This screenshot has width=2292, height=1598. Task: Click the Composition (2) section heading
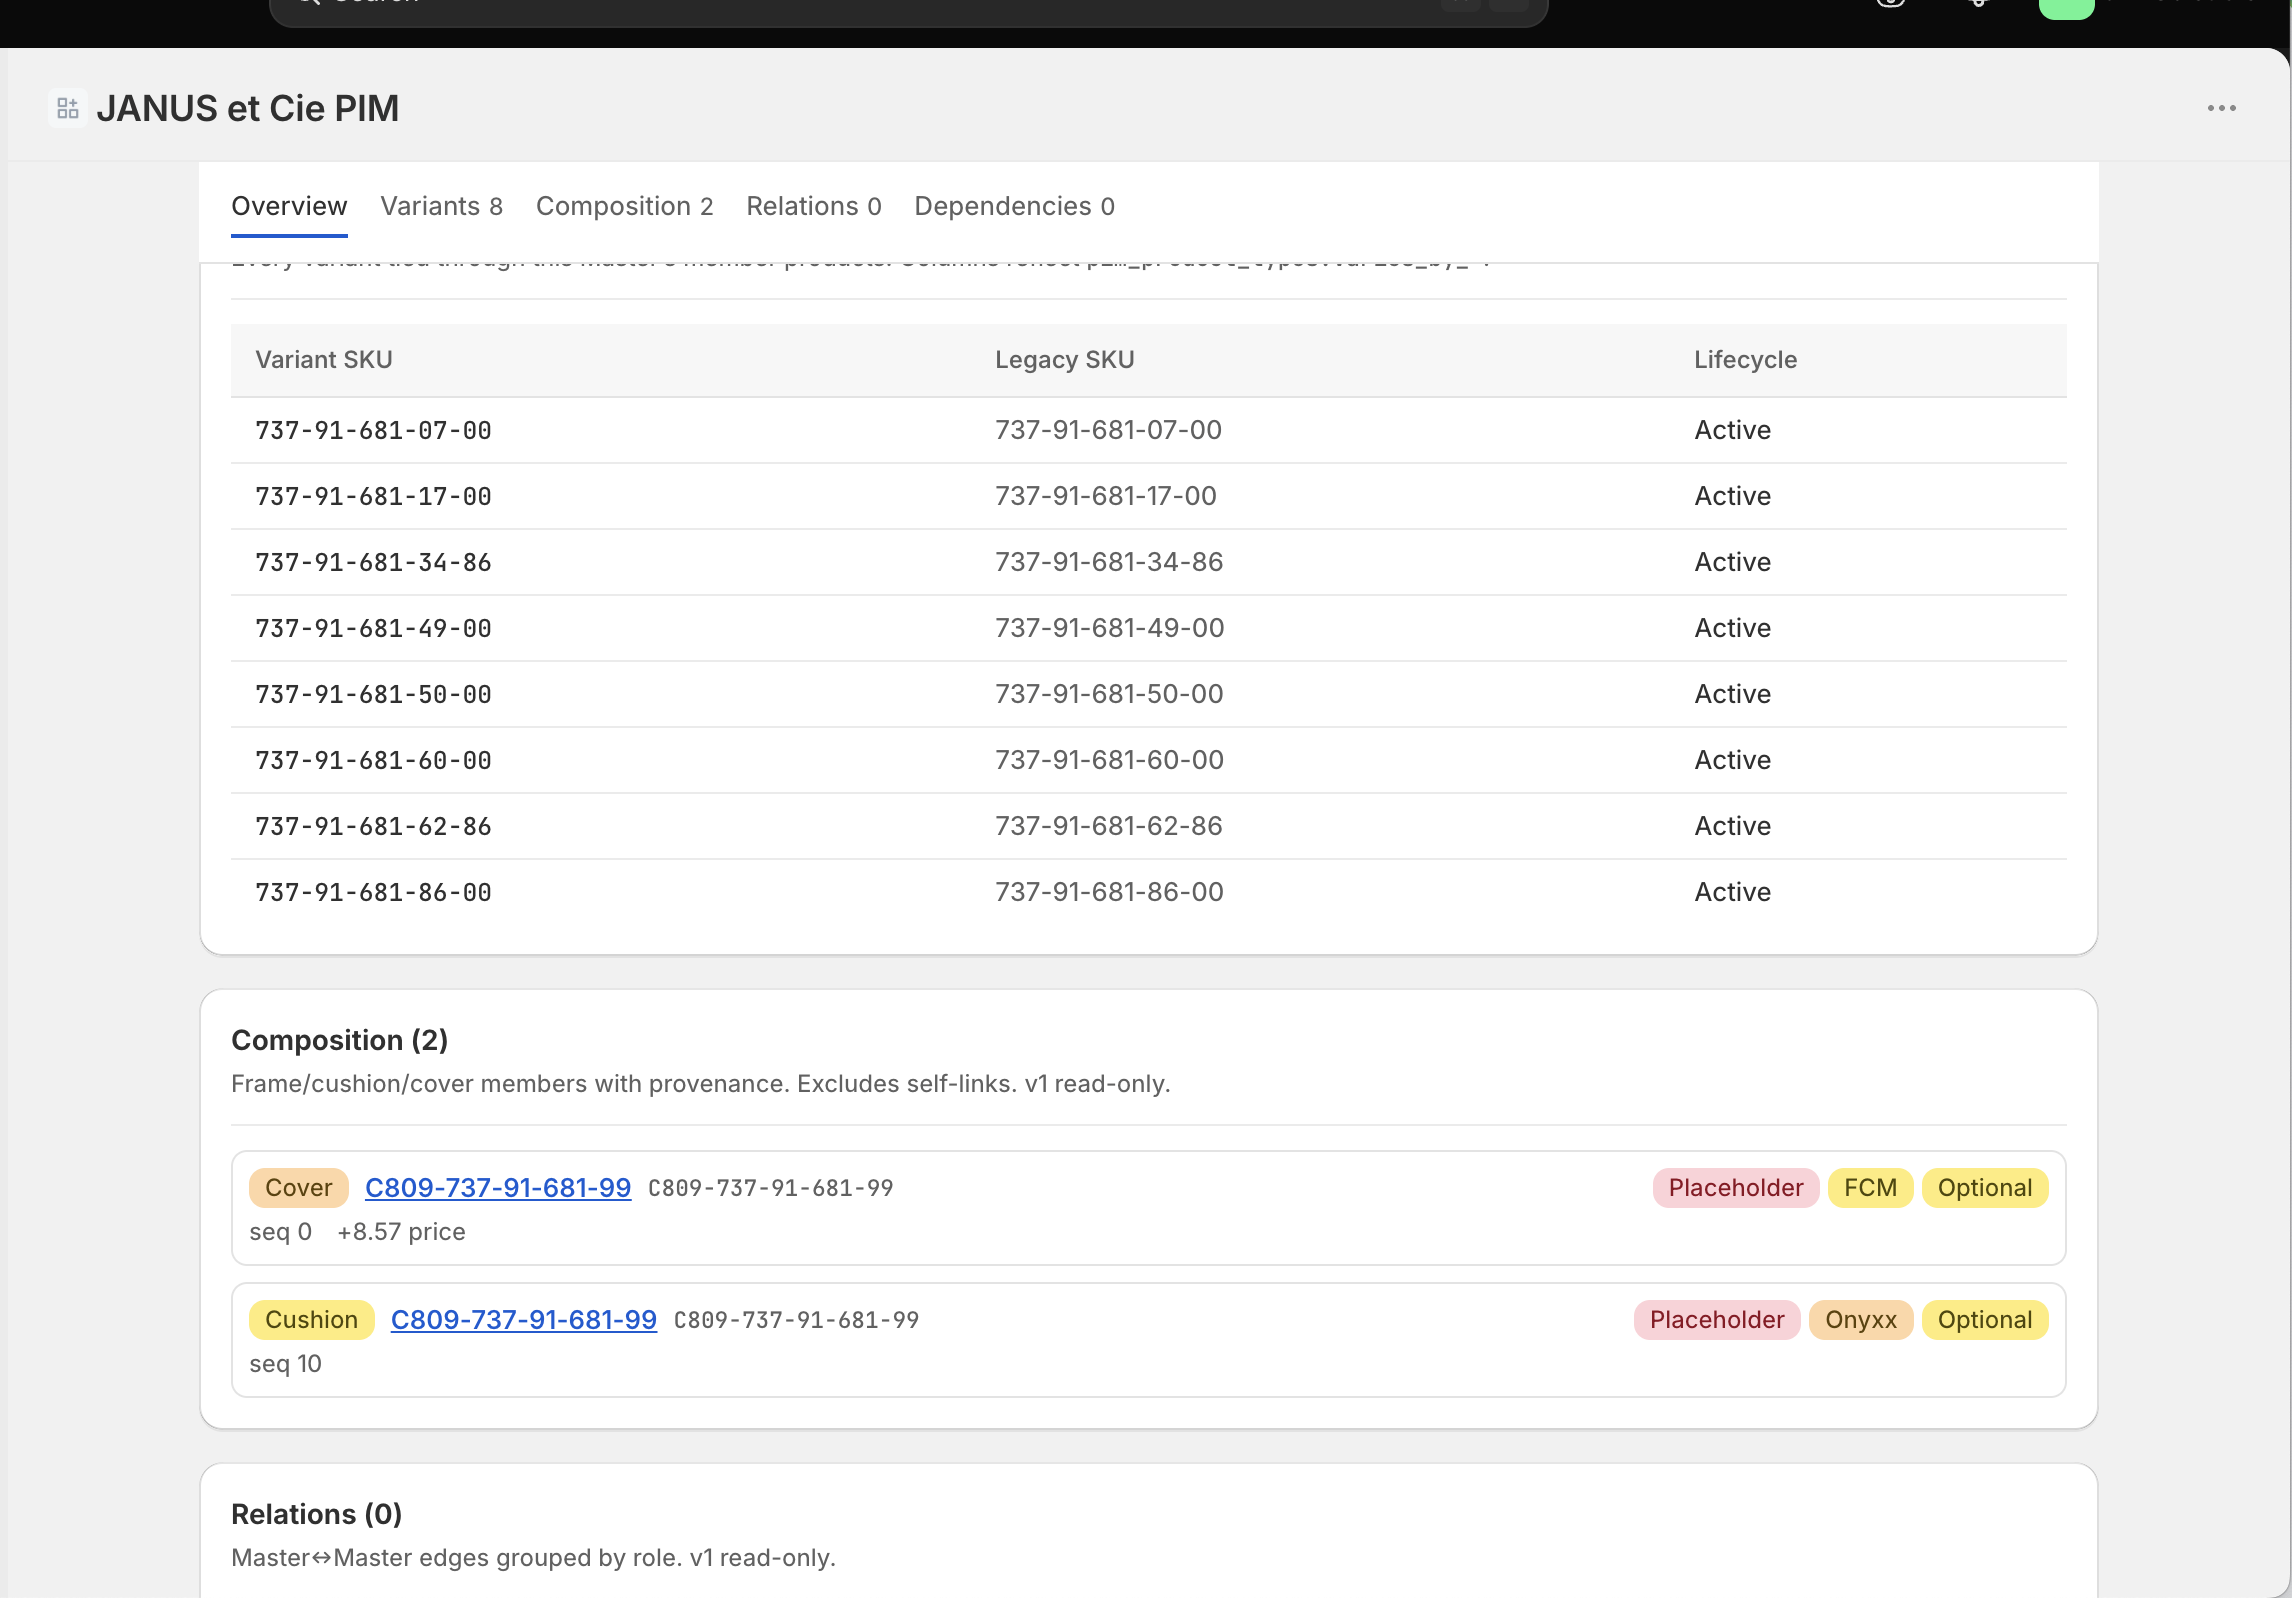[339, 1040]
